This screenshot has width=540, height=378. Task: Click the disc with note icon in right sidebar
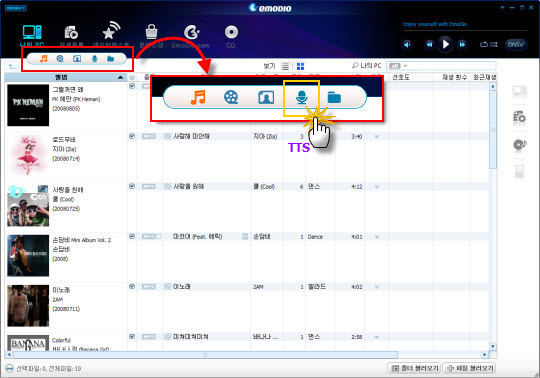519,145
